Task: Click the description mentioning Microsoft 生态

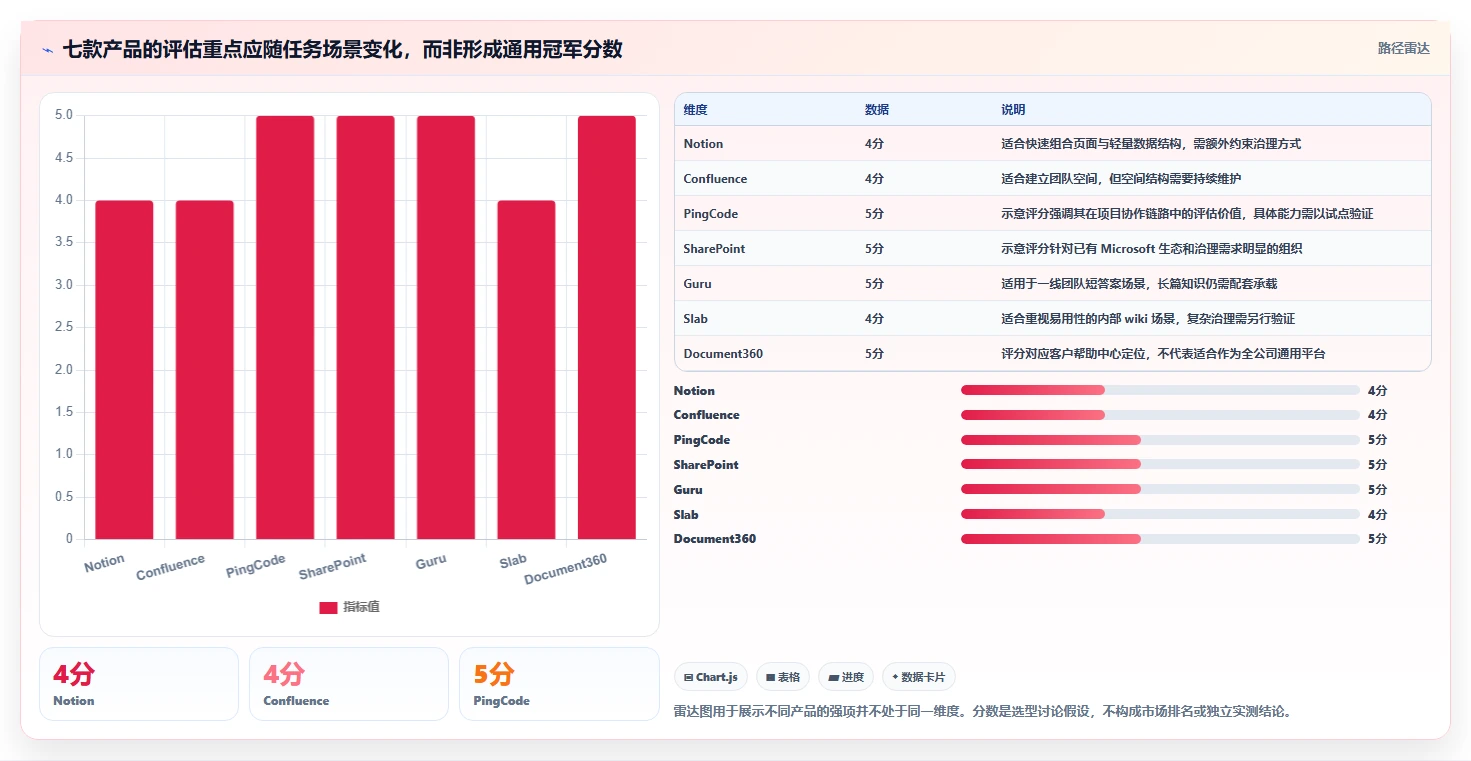Action: (x=1152, y=249)
